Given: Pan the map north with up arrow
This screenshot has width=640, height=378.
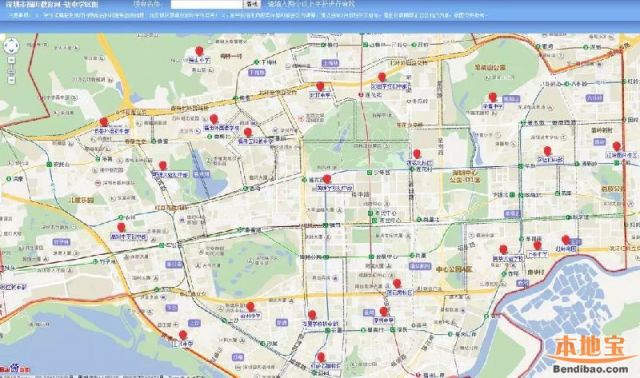Looking at the screenshot, I should [11, 41].
